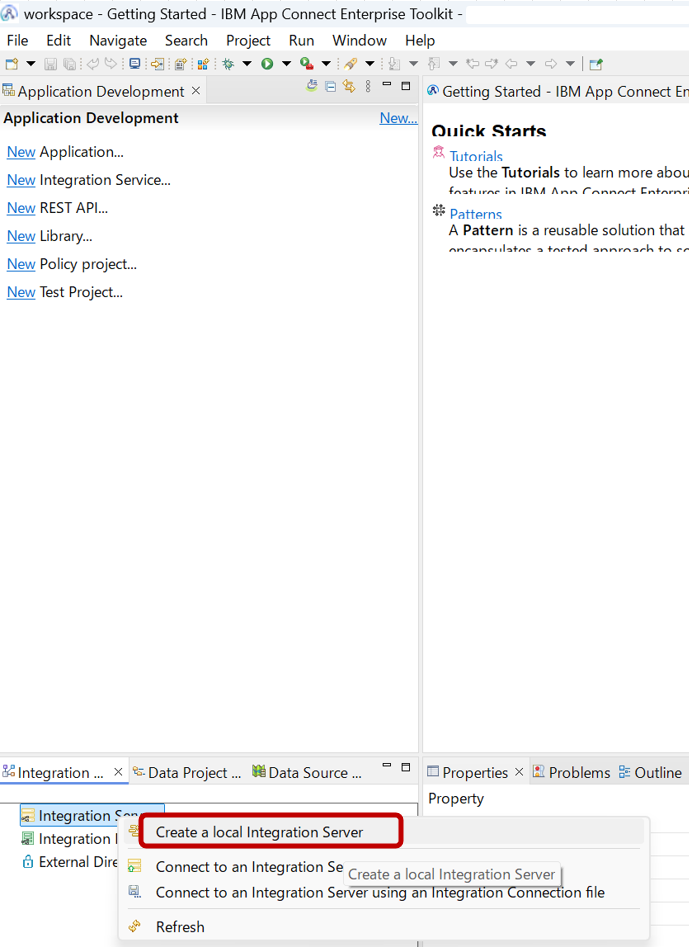Viewport: 689px width, 947px height.
Task: Click the Open Perspective icon
Action: 596,63
